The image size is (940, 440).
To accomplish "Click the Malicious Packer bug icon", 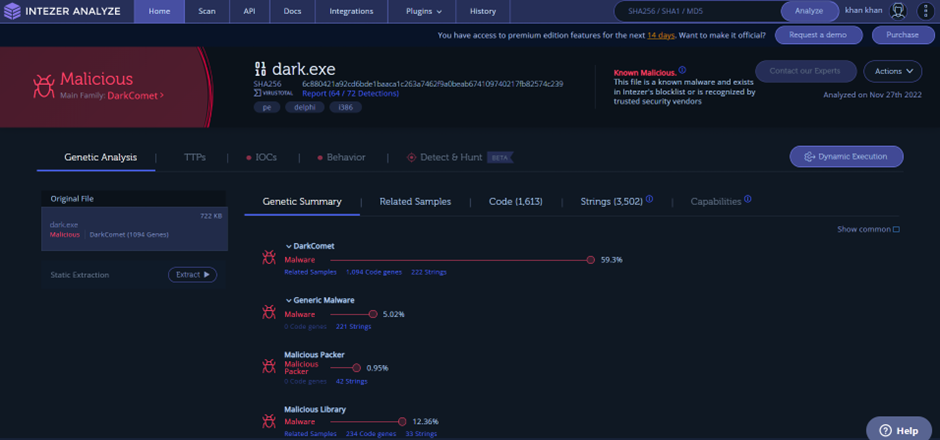I will (269, 366).
